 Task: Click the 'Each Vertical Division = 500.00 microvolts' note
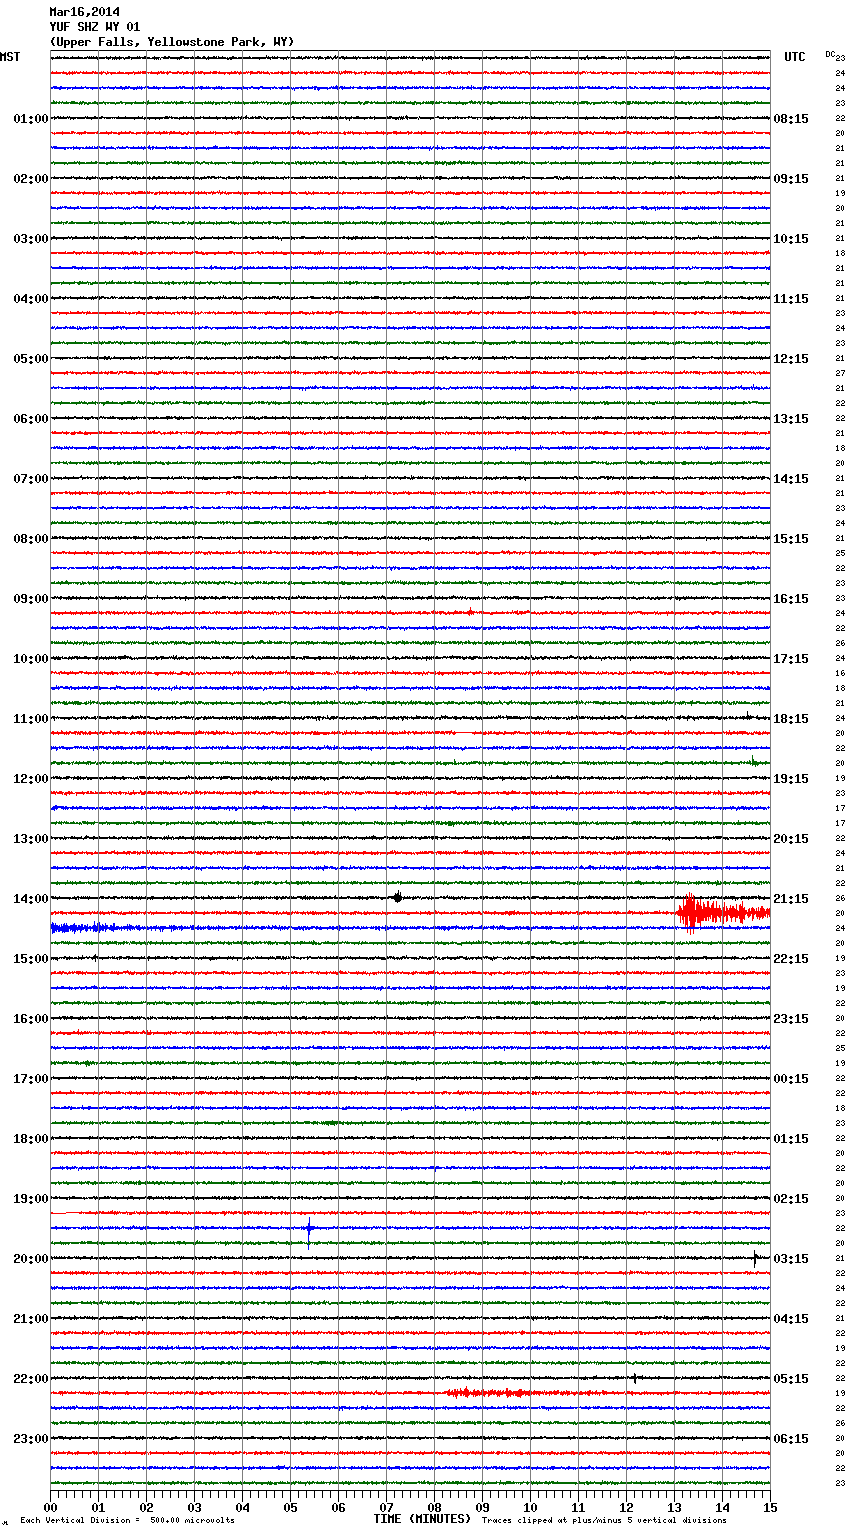(127, 1521)
